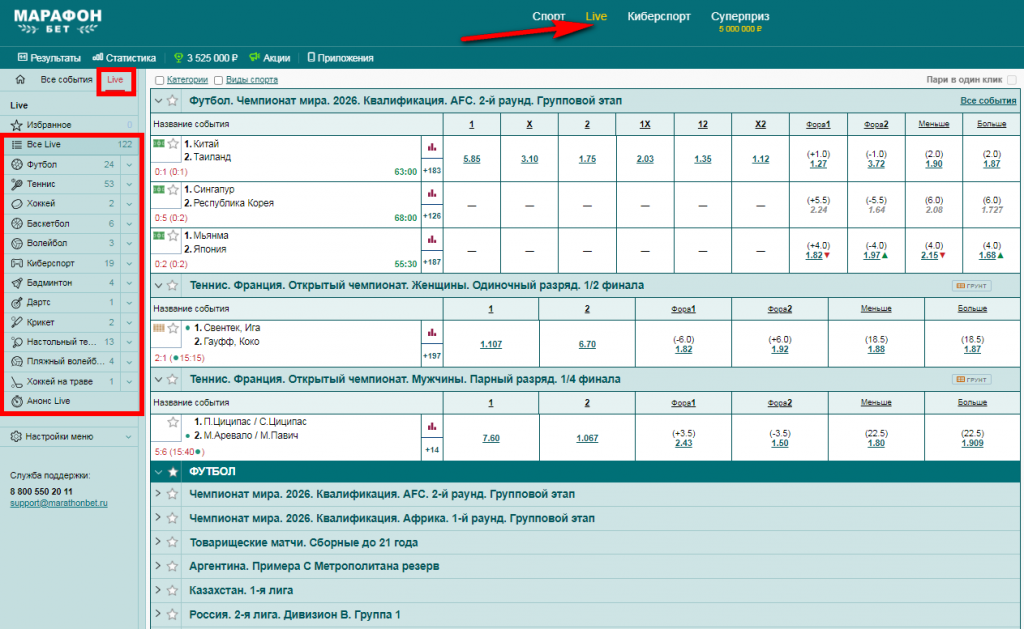
Task: Bet on Gauff win odds 6.70
Action: click(587, 344)
